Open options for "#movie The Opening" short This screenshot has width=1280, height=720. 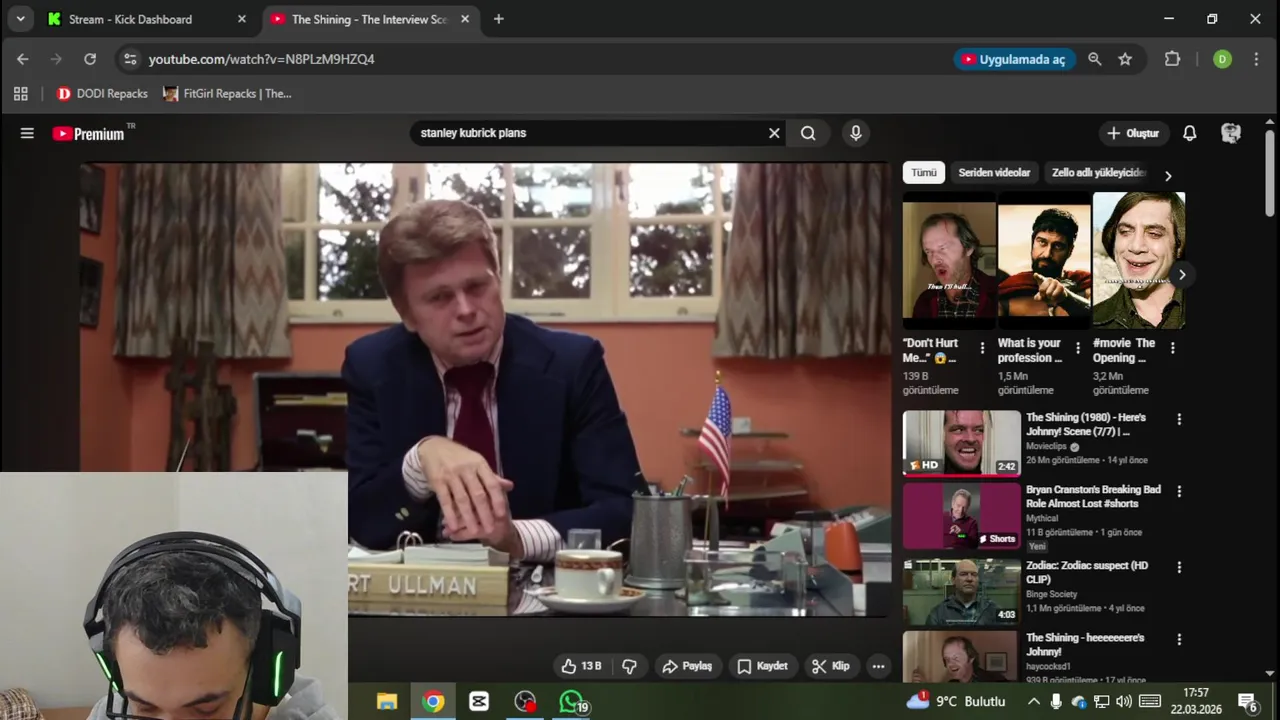1172,348
